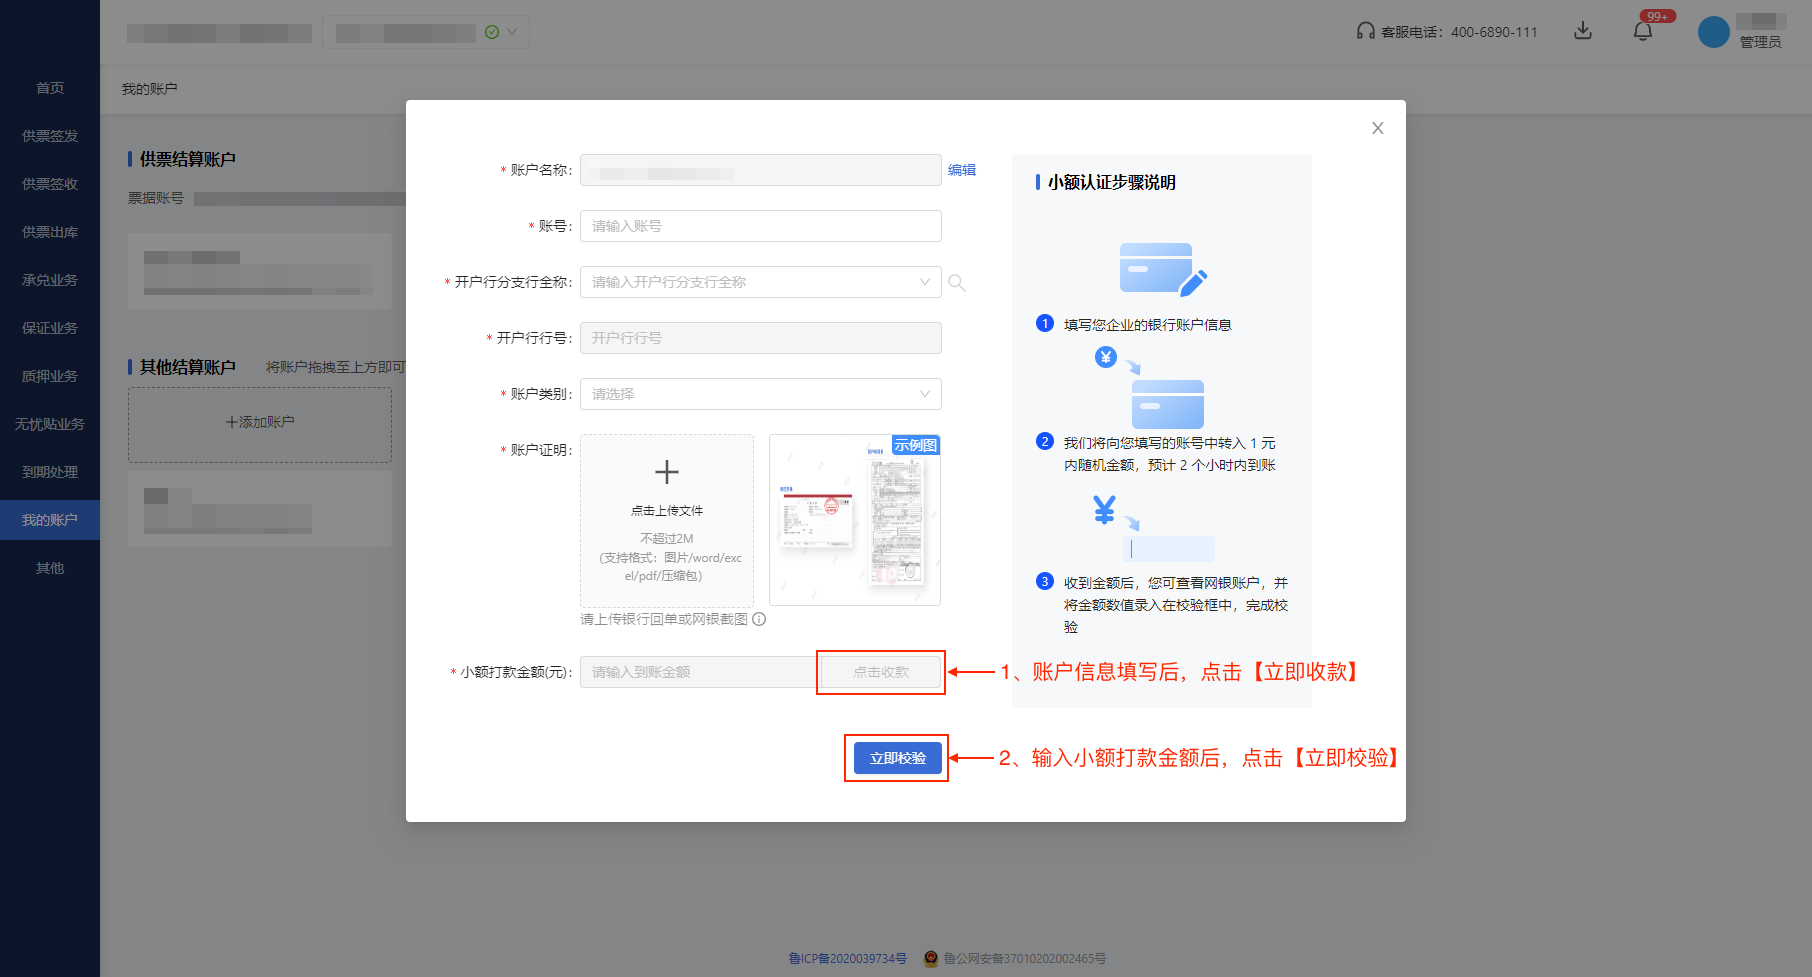Viewport: 1812px width, 977px height.
Task: Click the info icon next to upload hint
Action: point(760,620)
